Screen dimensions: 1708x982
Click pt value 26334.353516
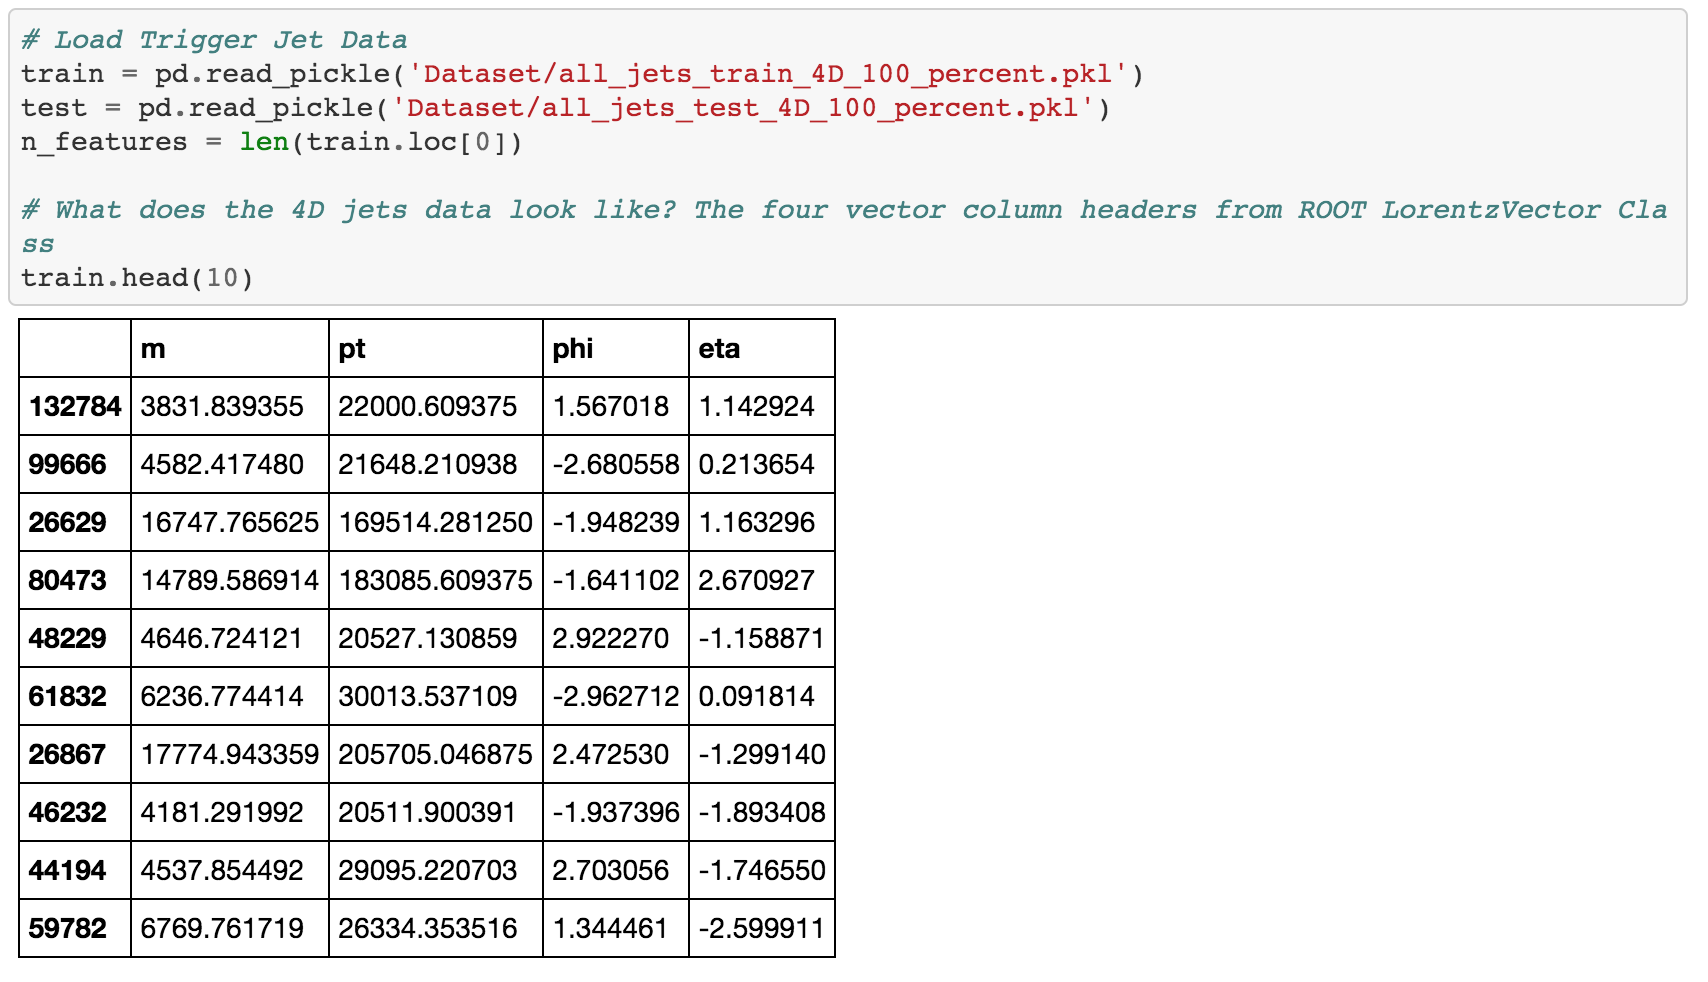click(x=428, y=928)
